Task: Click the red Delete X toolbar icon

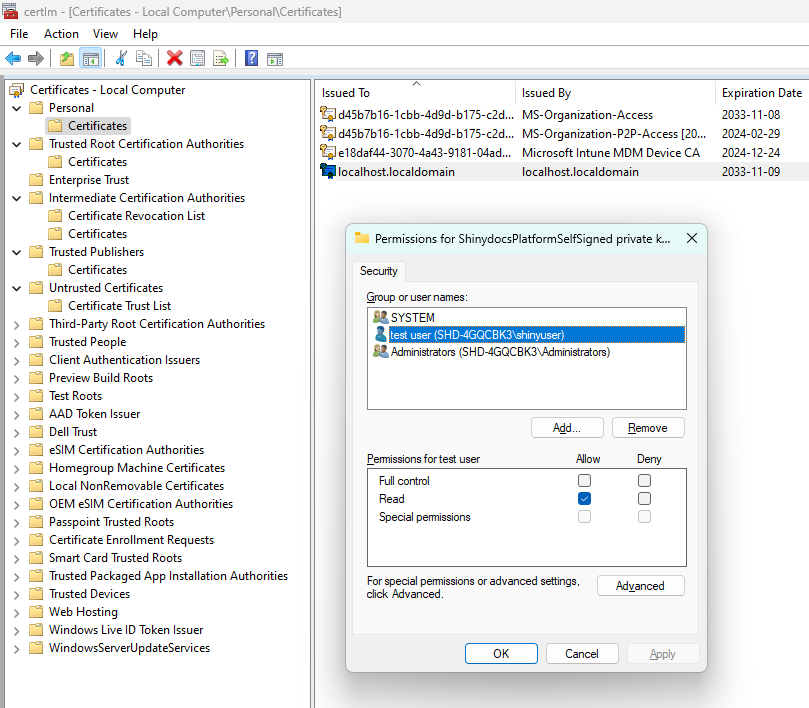Action: tap(174, 58)
